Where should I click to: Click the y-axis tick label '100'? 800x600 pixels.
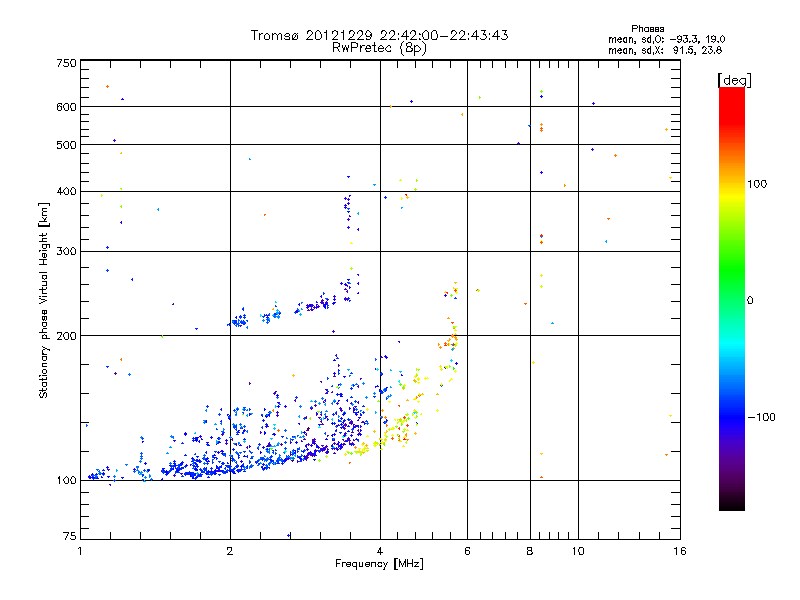pos(66,481)
